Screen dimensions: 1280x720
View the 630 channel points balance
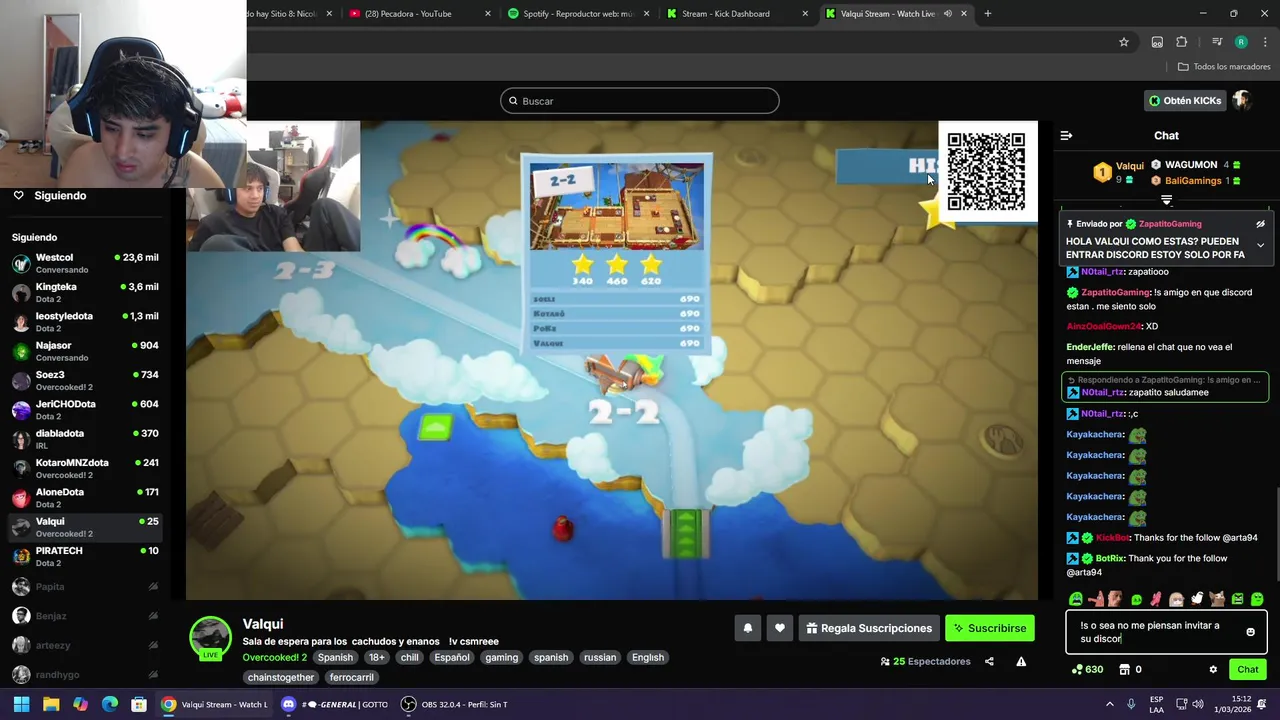coord(1087,670)
